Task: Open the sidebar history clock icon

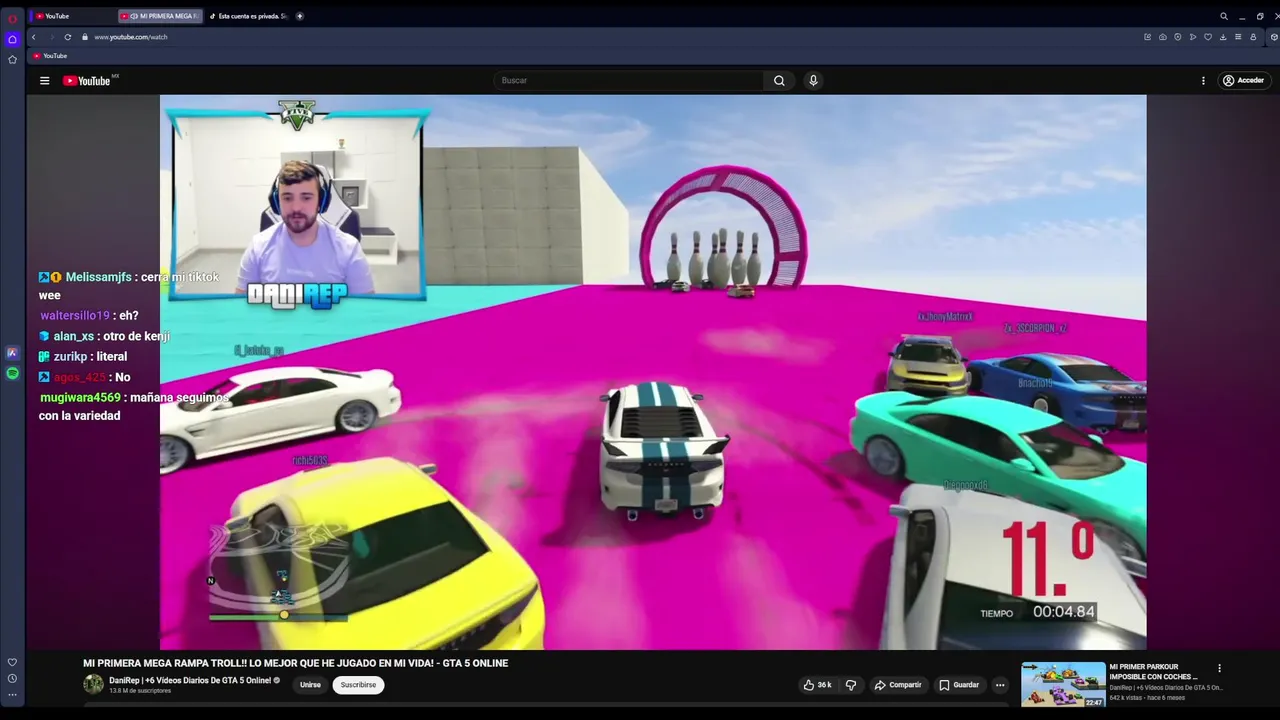Action: tap(12, 678)
